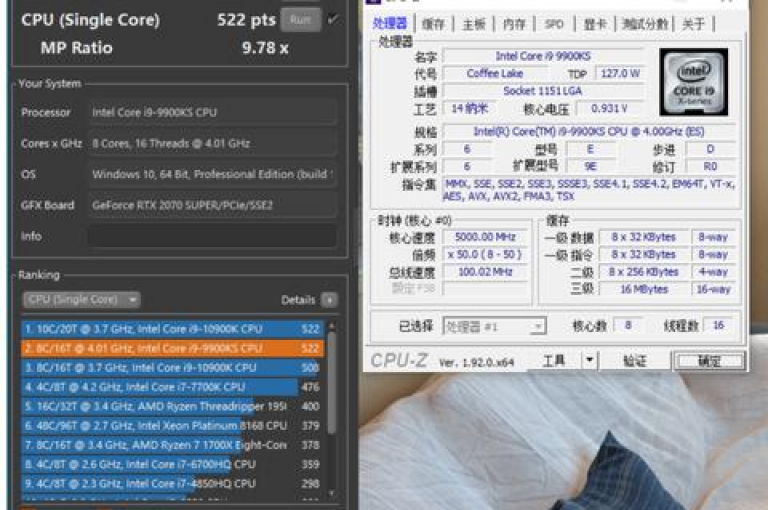
Task: Click the 9.78 x MP Ratio value
Action: point(265,48)
